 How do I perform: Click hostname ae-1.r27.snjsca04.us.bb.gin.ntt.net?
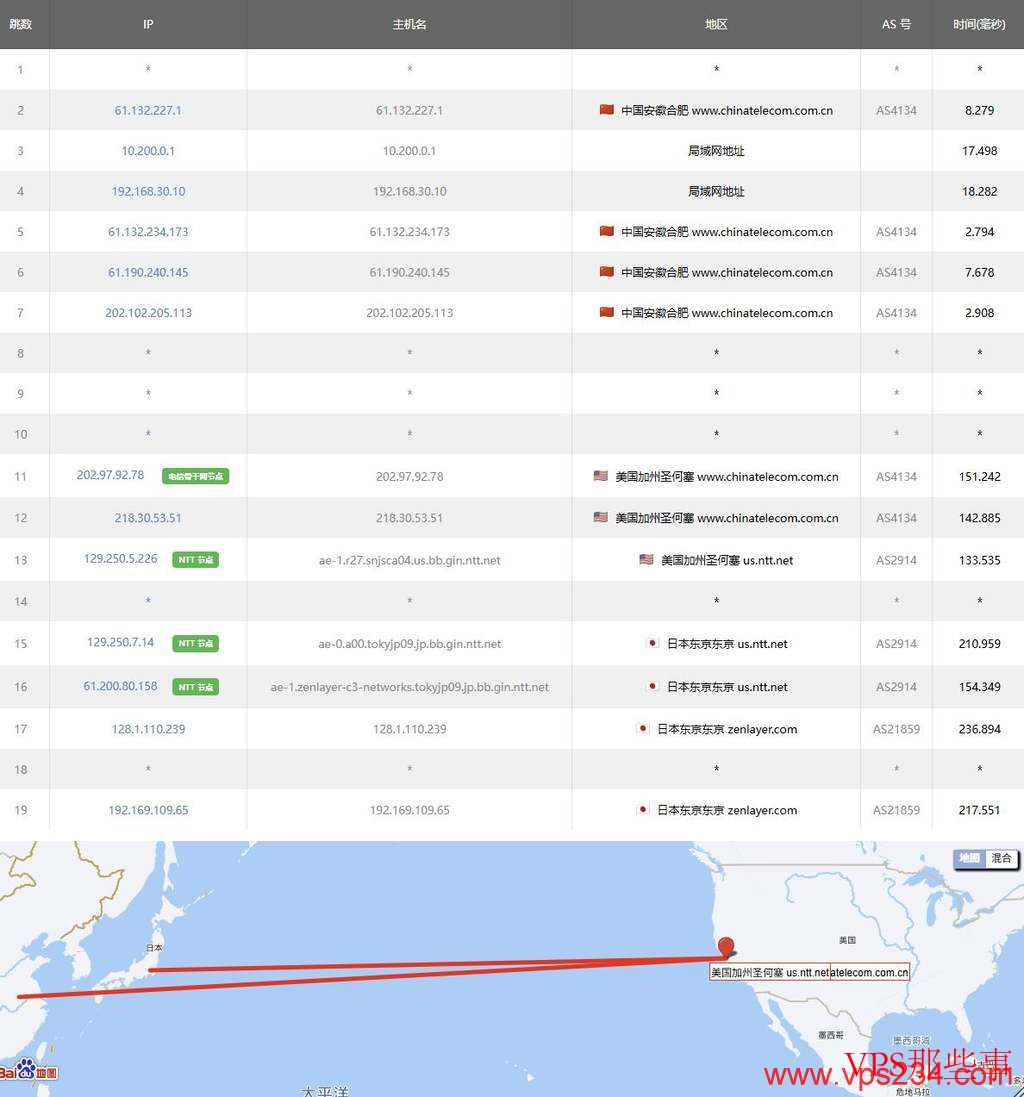pos(409,560)
